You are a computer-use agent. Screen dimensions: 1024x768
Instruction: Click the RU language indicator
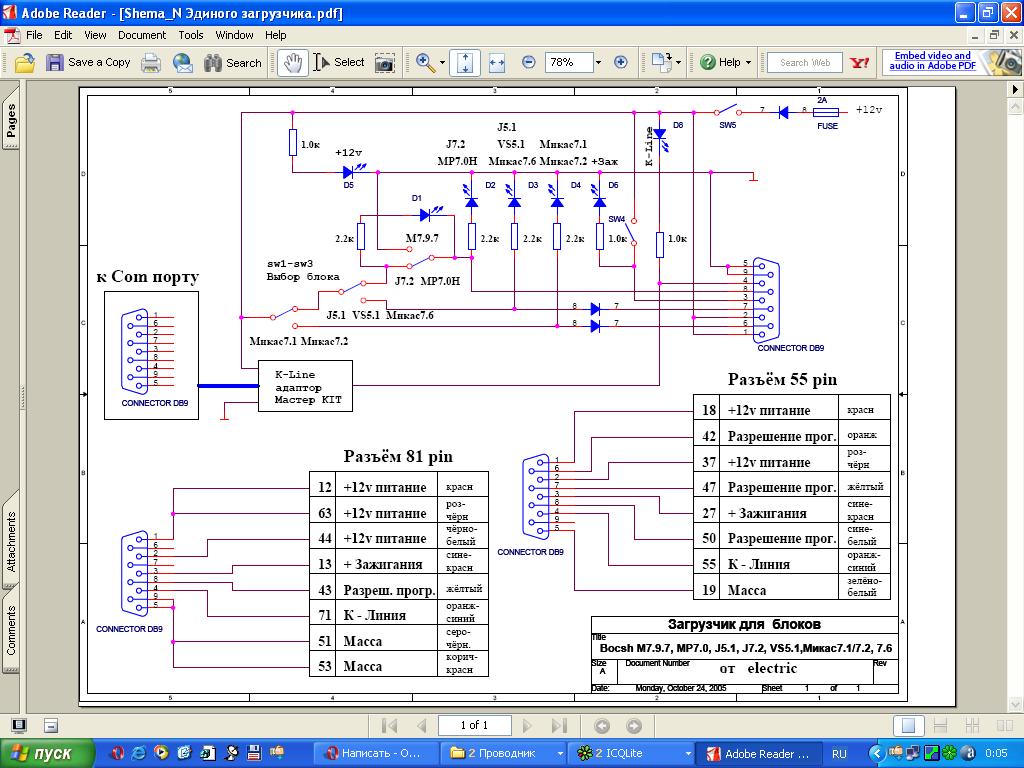coord(839,754)
